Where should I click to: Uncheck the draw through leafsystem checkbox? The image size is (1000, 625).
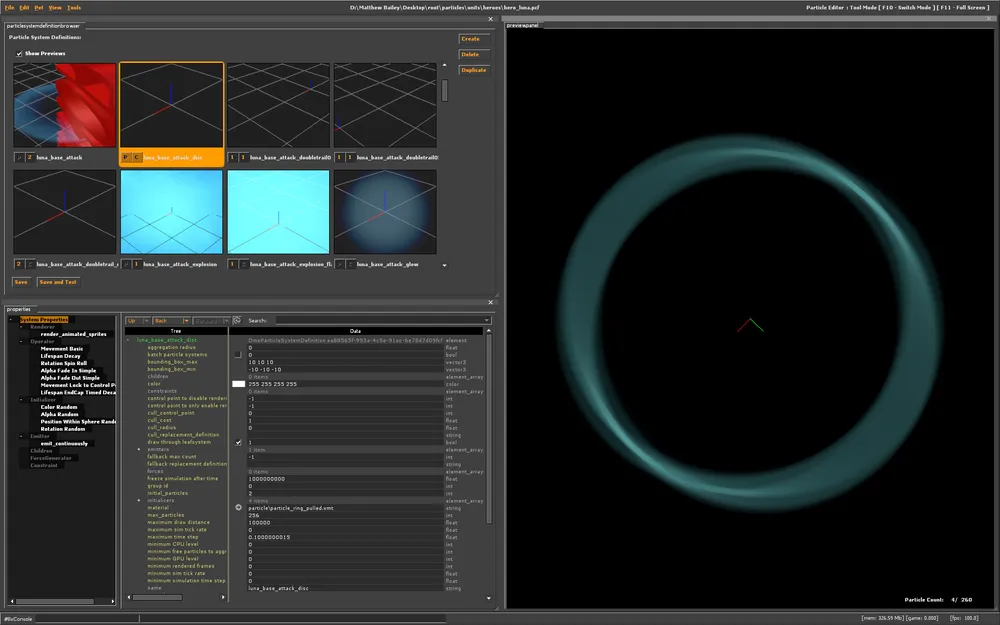tap(238, 442)
